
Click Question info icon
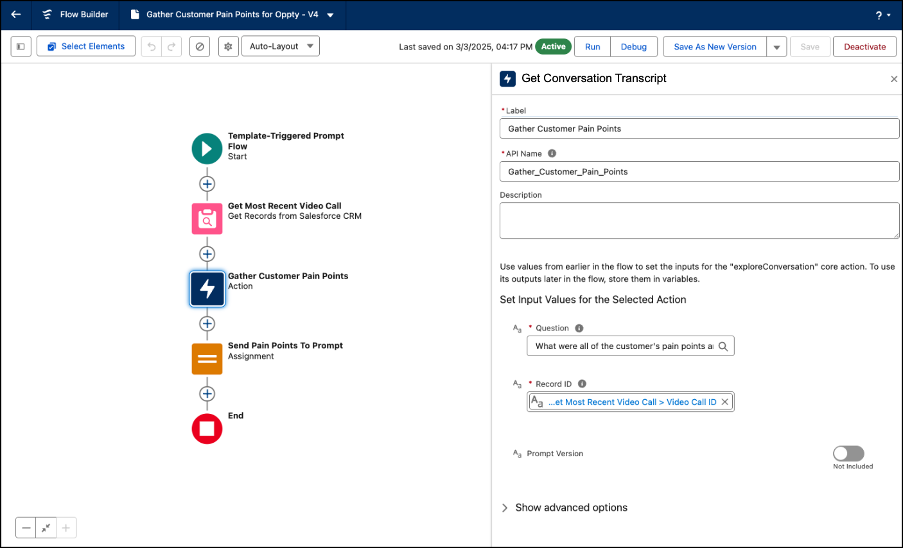tap(579, 328)
